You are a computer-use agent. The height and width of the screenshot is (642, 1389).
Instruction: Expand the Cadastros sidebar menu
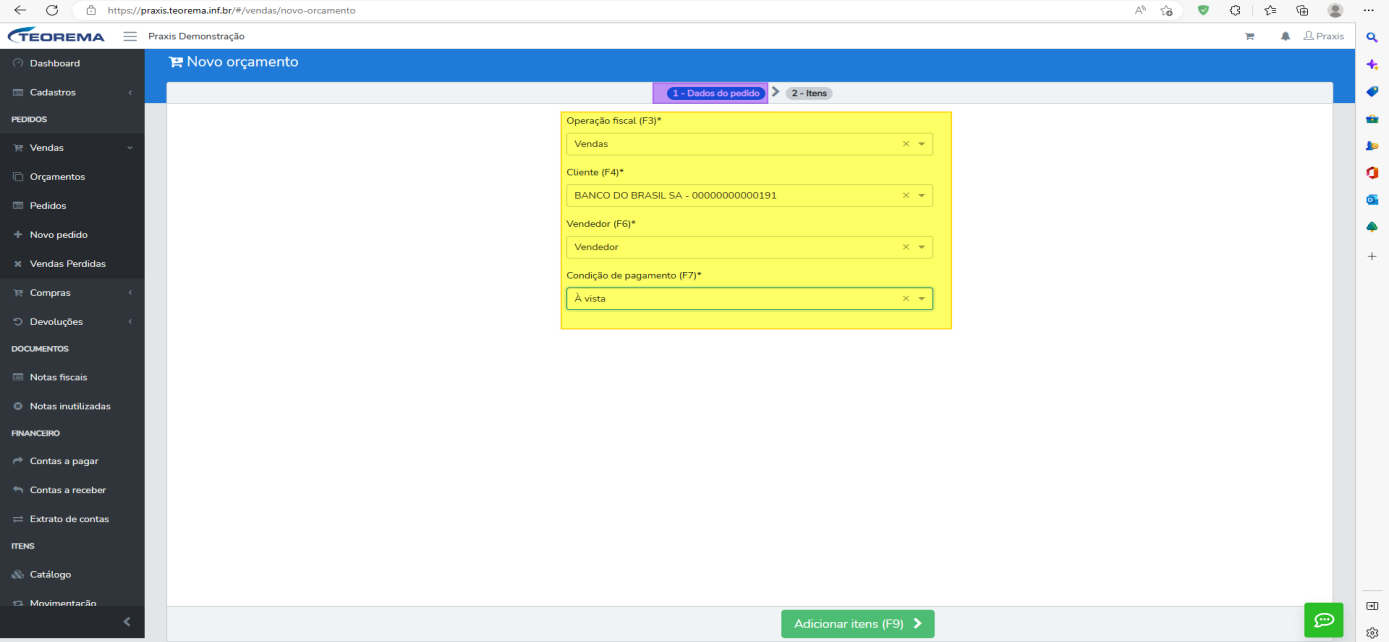coord(72,92)
